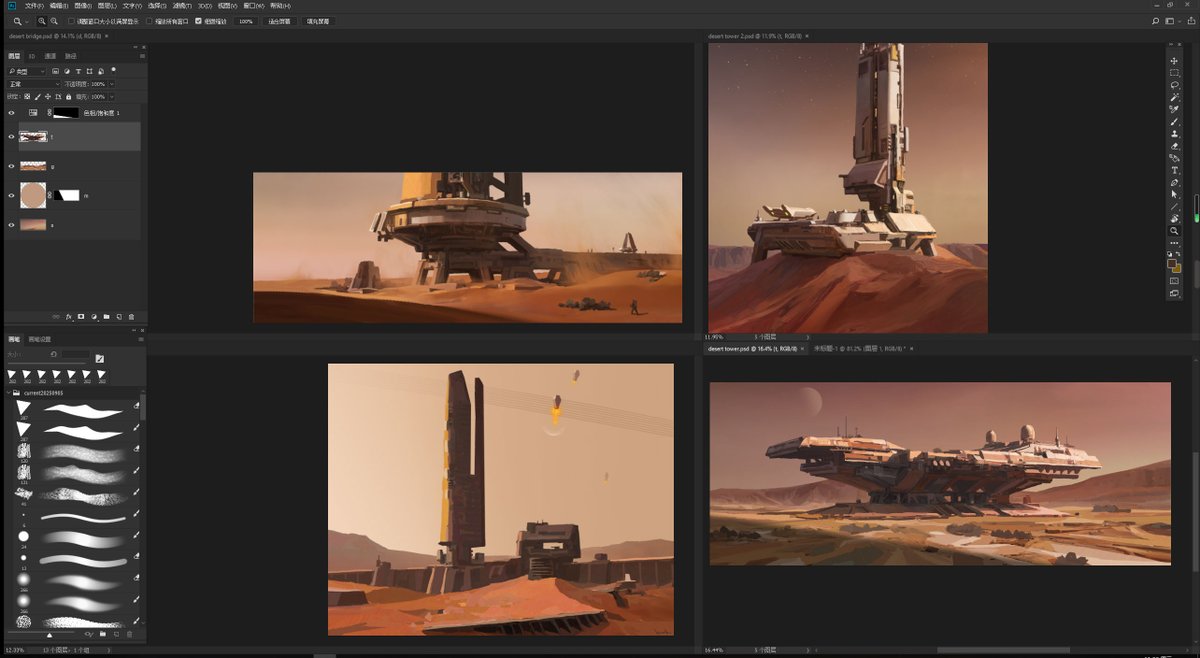Select the Rectangular Marquee tool

click(1174, 73)
